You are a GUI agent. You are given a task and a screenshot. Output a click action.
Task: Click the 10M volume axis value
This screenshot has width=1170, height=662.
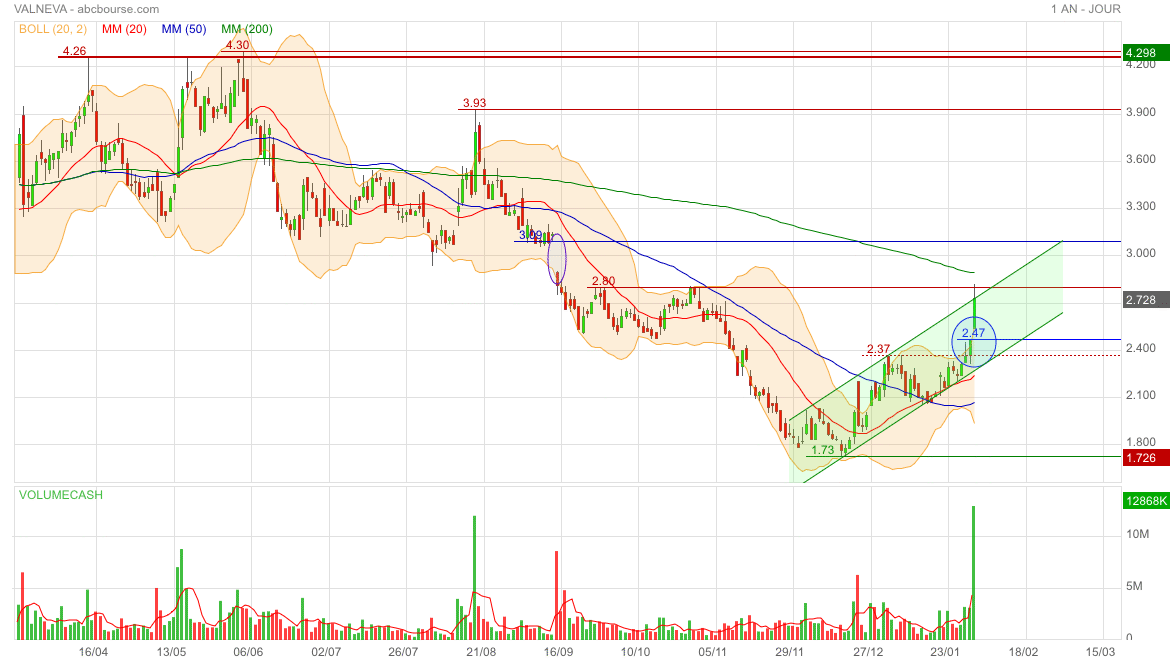(1138, 534)
